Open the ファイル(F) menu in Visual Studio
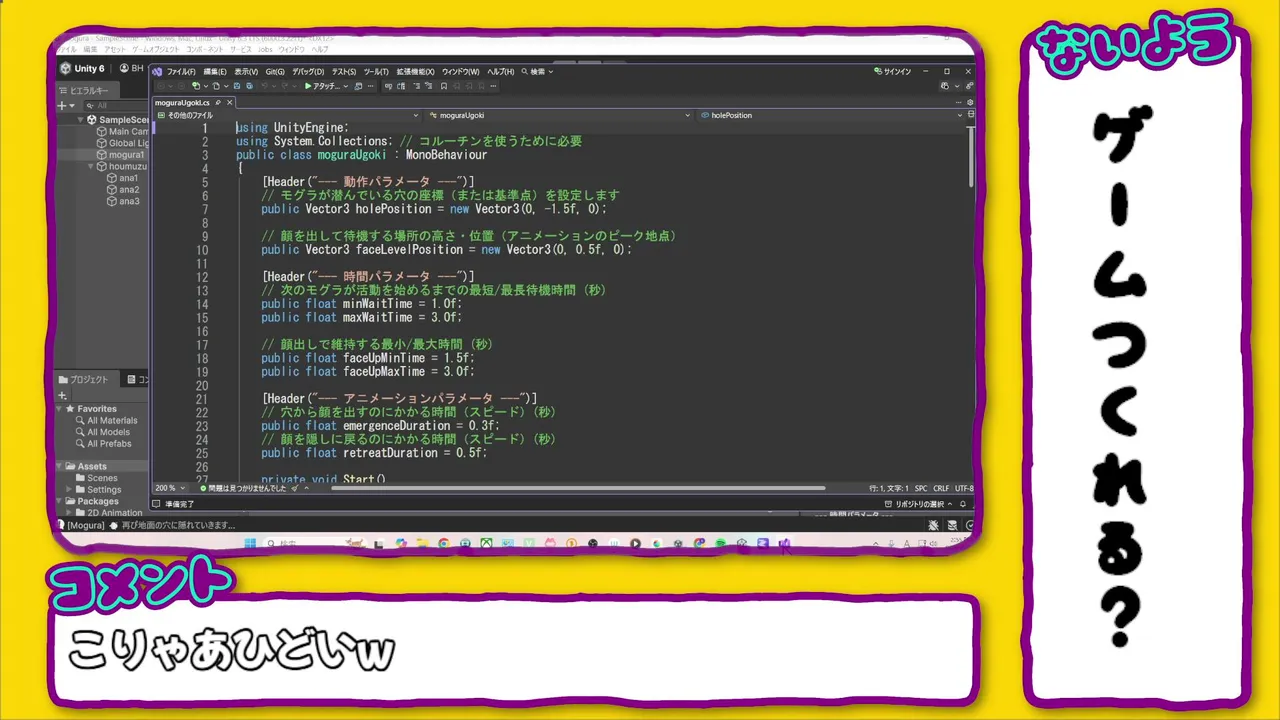 (181, 72)
